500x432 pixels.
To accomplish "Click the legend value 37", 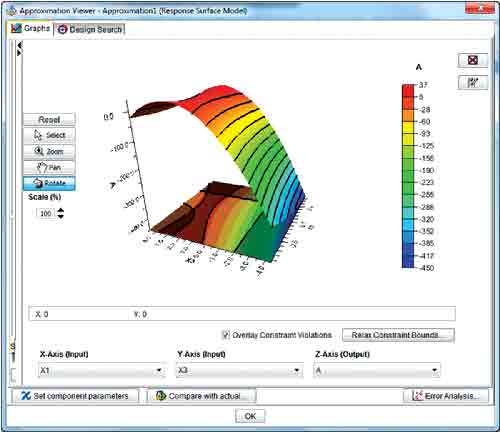I will tap(423, 85).
